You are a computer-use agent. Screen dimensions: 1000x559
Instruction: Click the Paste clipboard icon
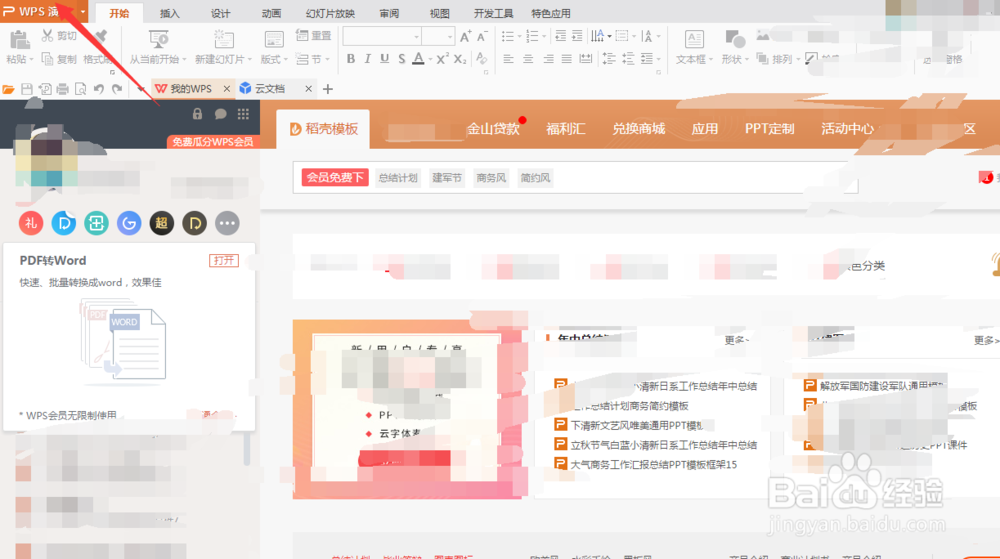[19, 40]
